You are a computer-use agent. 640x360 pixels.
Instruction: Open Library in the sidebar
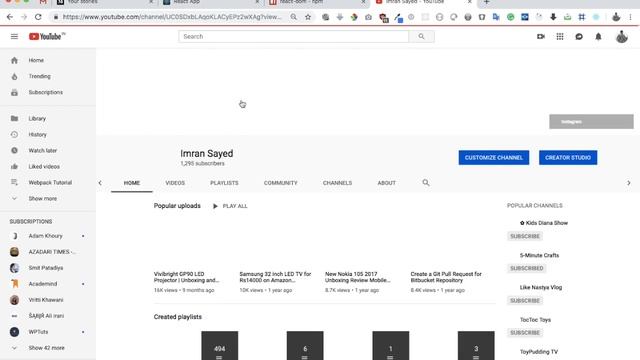tap(48, 118)
